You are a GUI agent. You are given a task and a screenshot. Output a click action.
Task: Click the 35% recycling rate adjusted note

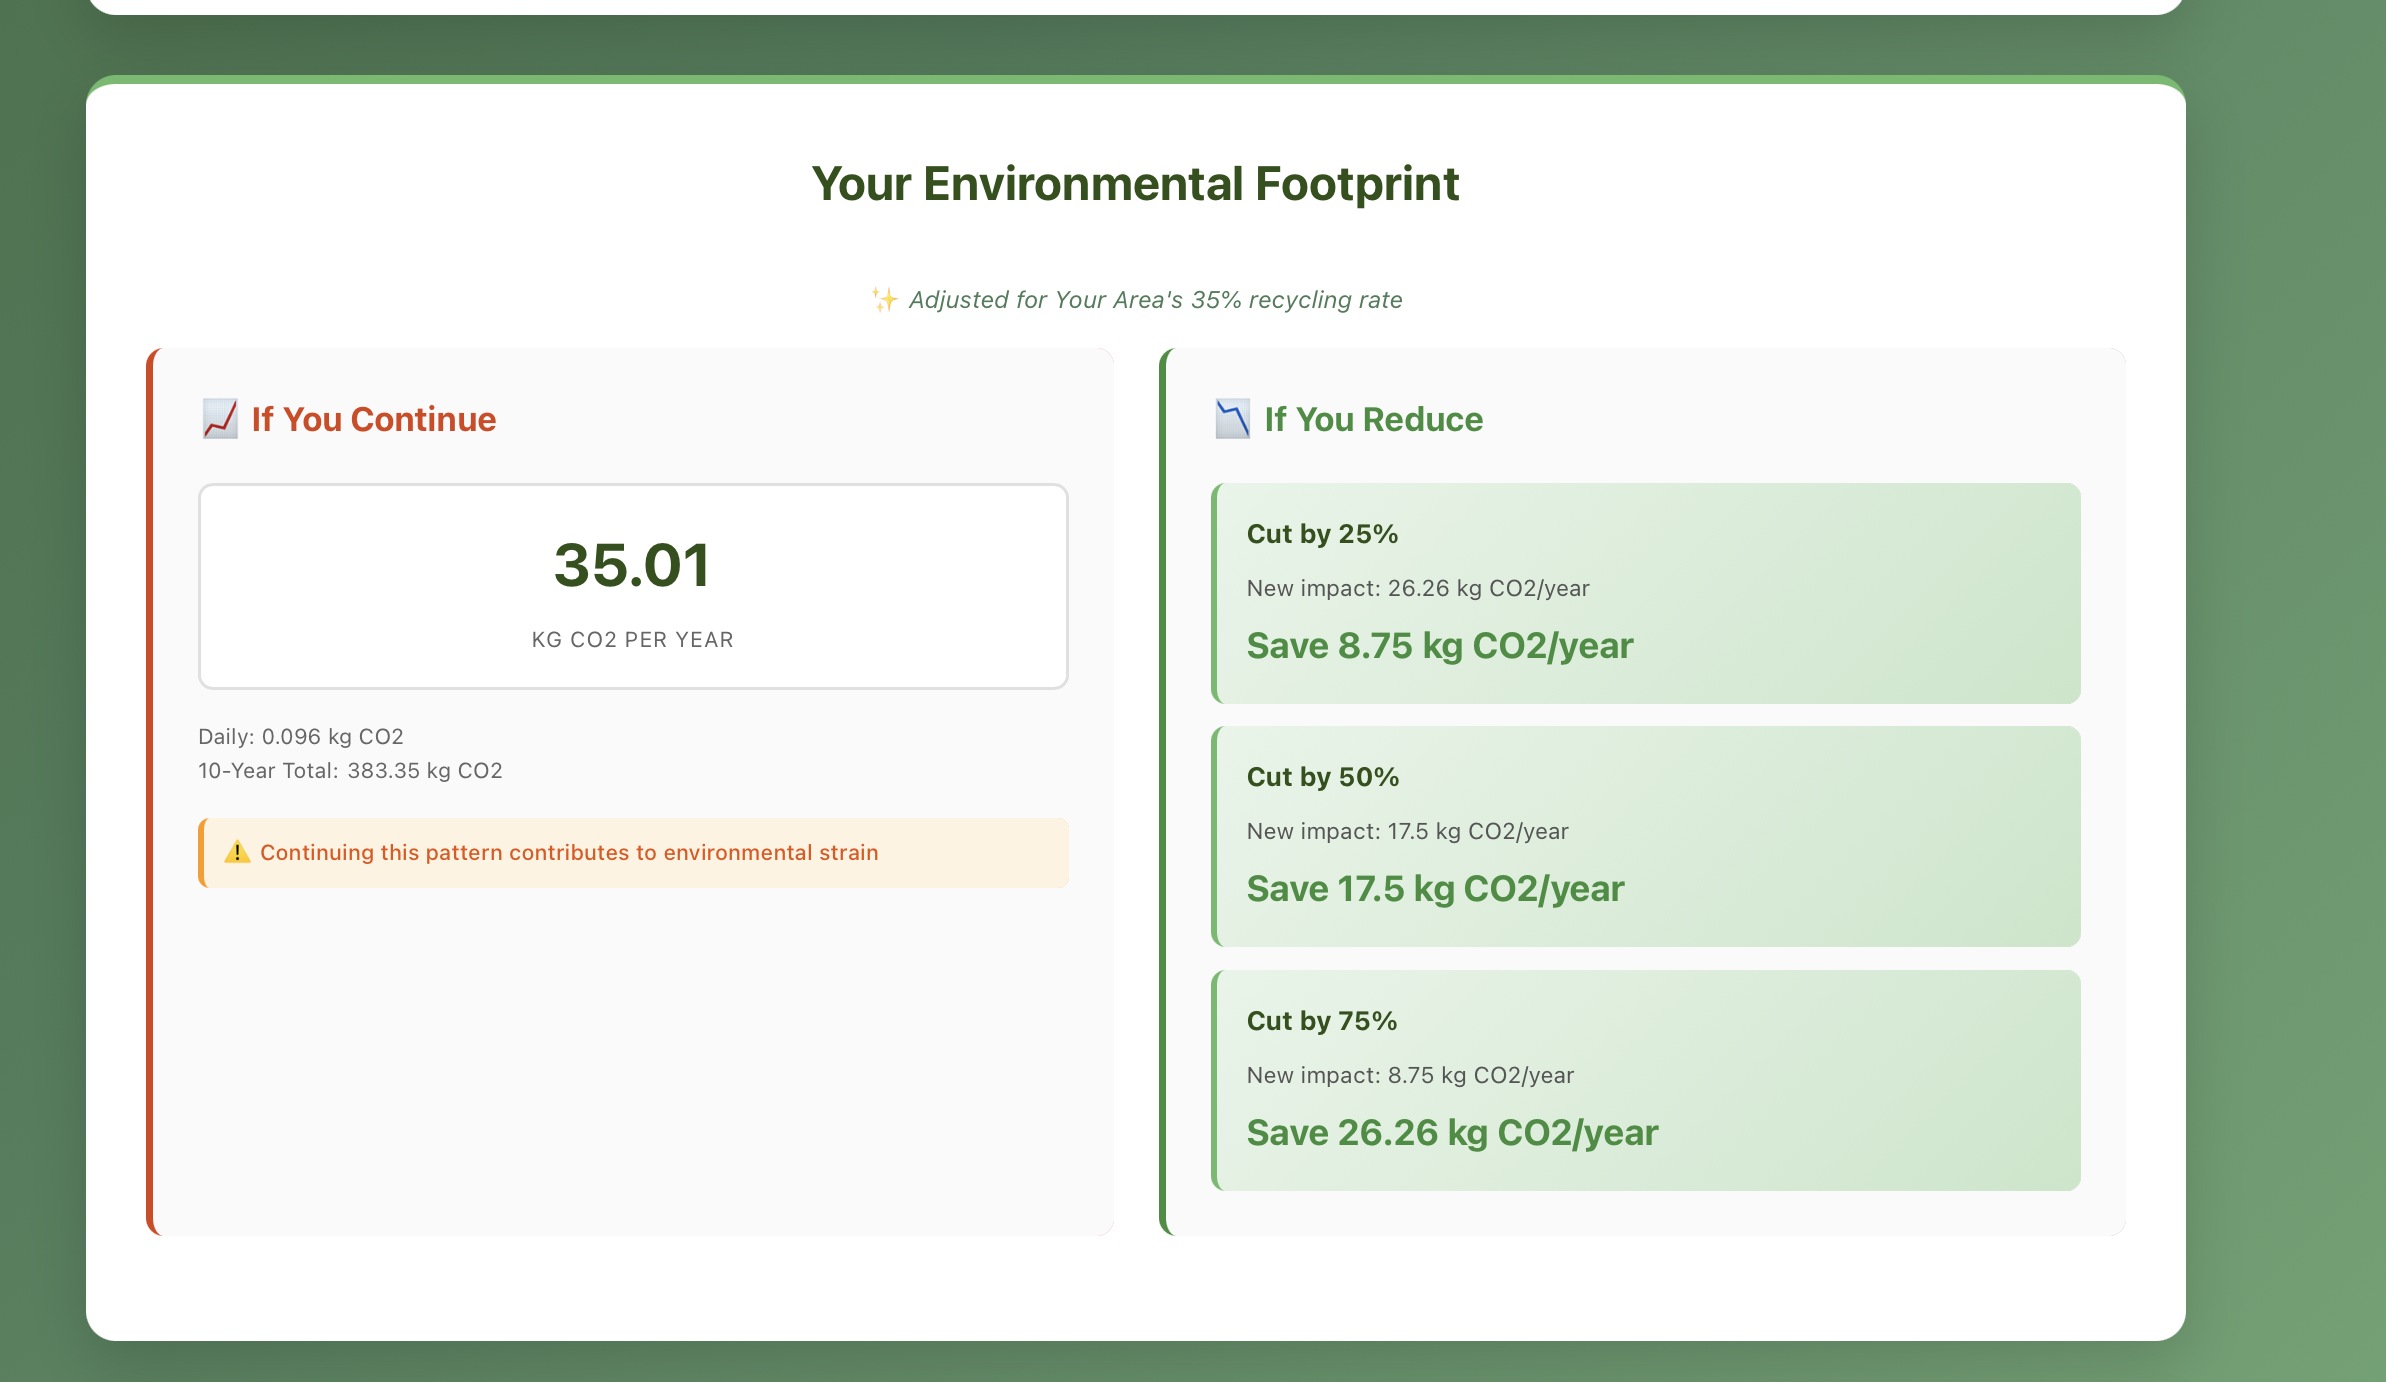pyautogui.click(x=1155, y=300)
